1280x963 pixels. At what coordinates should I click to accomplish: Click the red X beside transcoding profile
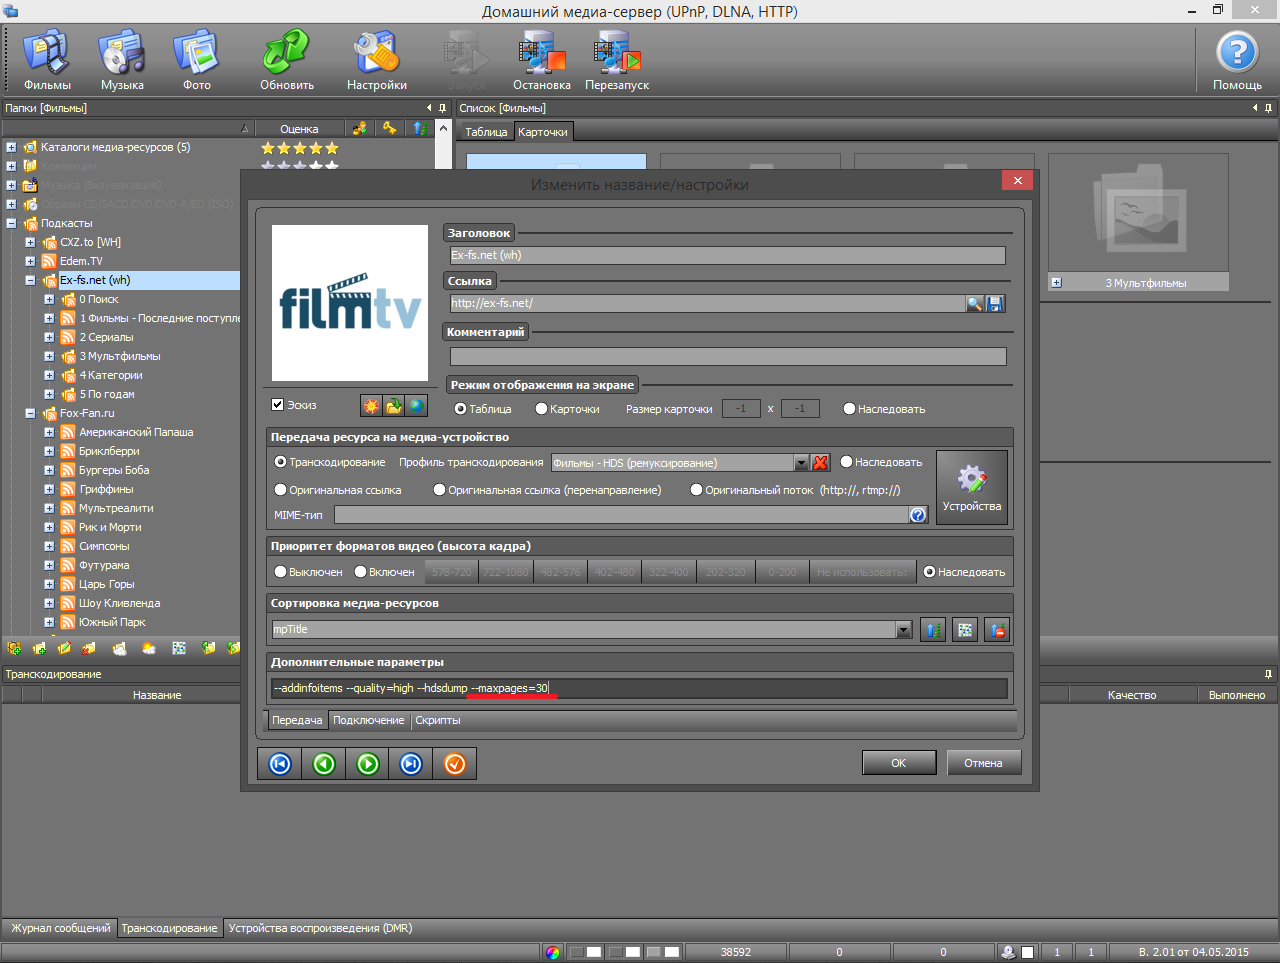(x=820, y=463)
